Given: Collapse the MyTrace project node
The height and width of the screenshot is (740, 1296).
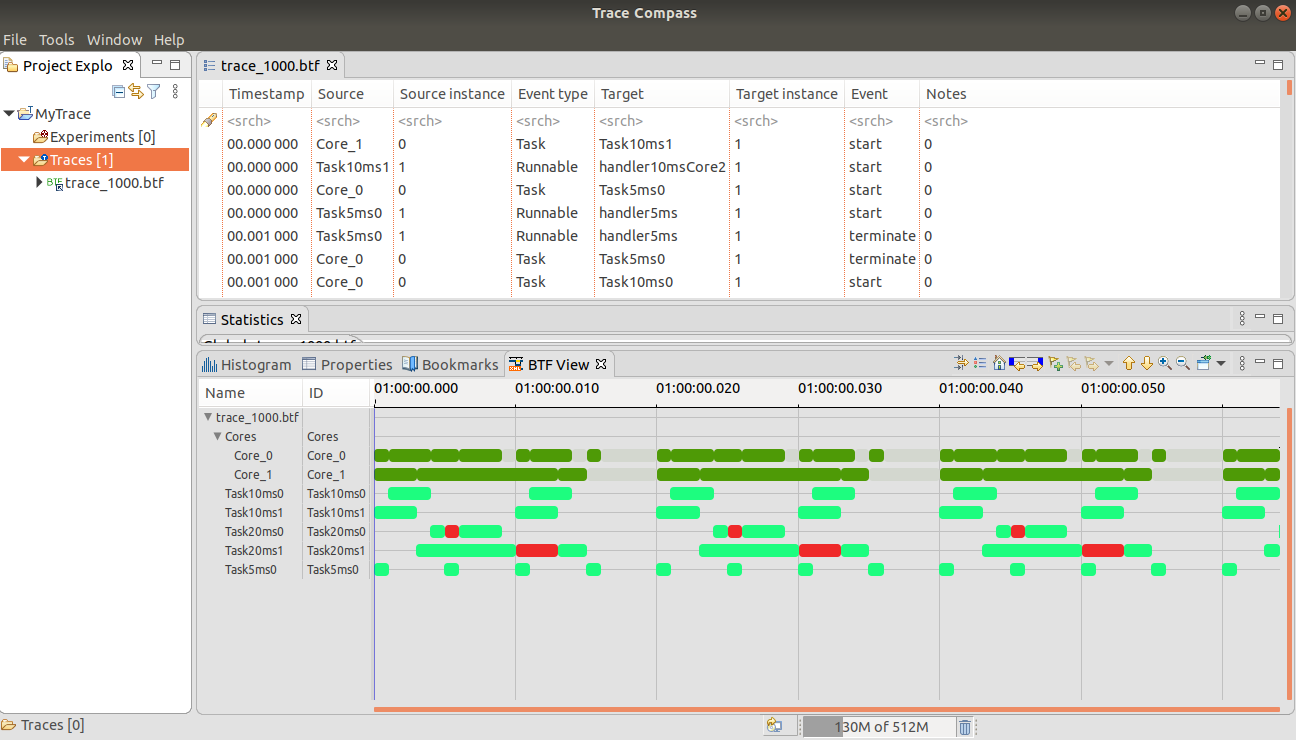Looking at the screenshot, I should tap(9, 114).
